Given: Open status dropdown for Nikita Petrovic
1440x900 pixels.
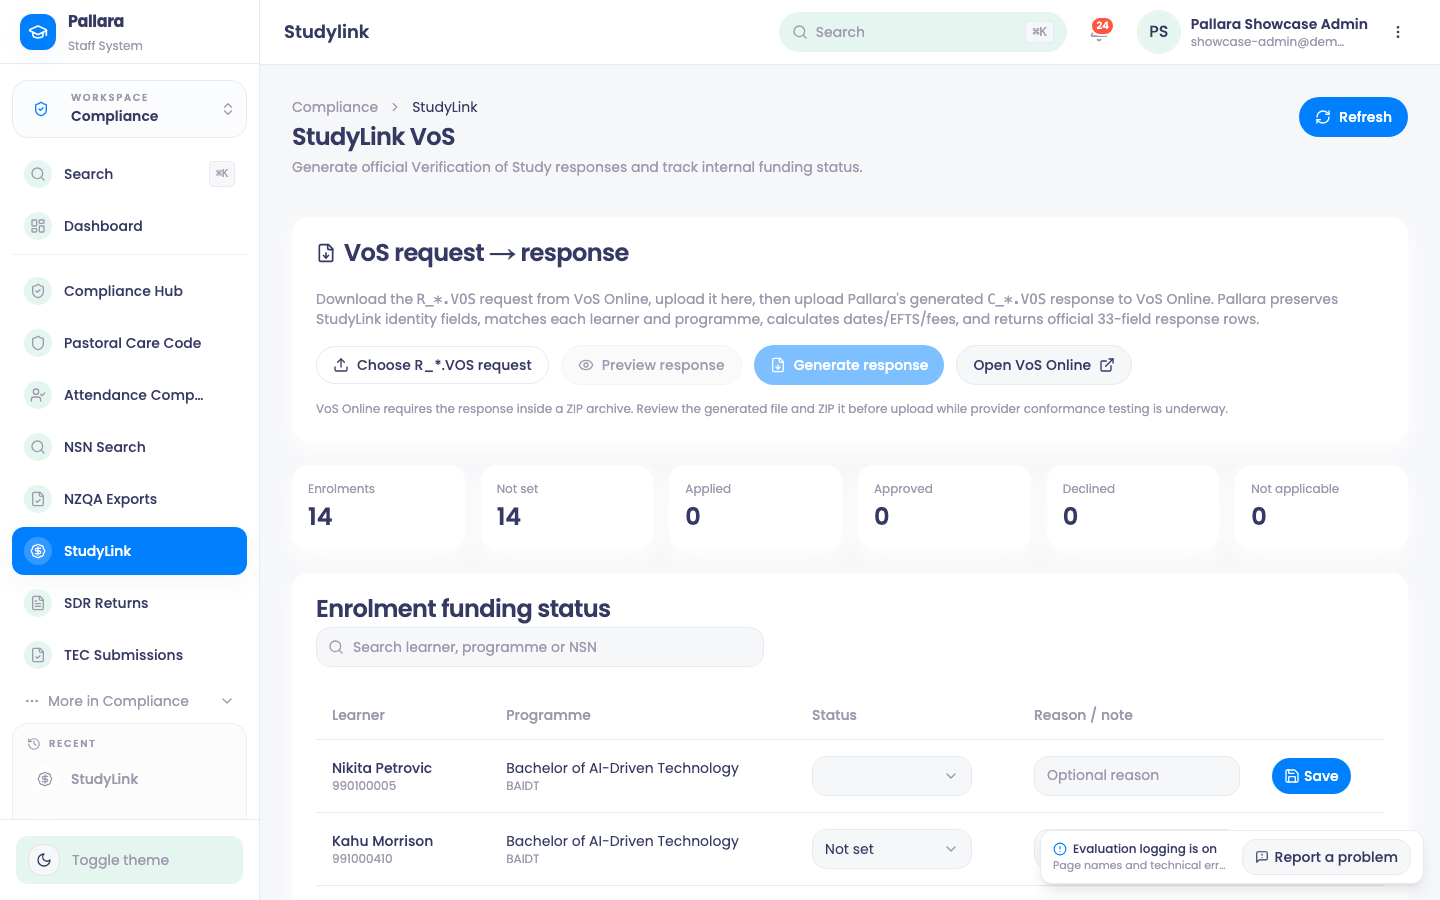Looking at the screenshot, I should click(892, 776).
